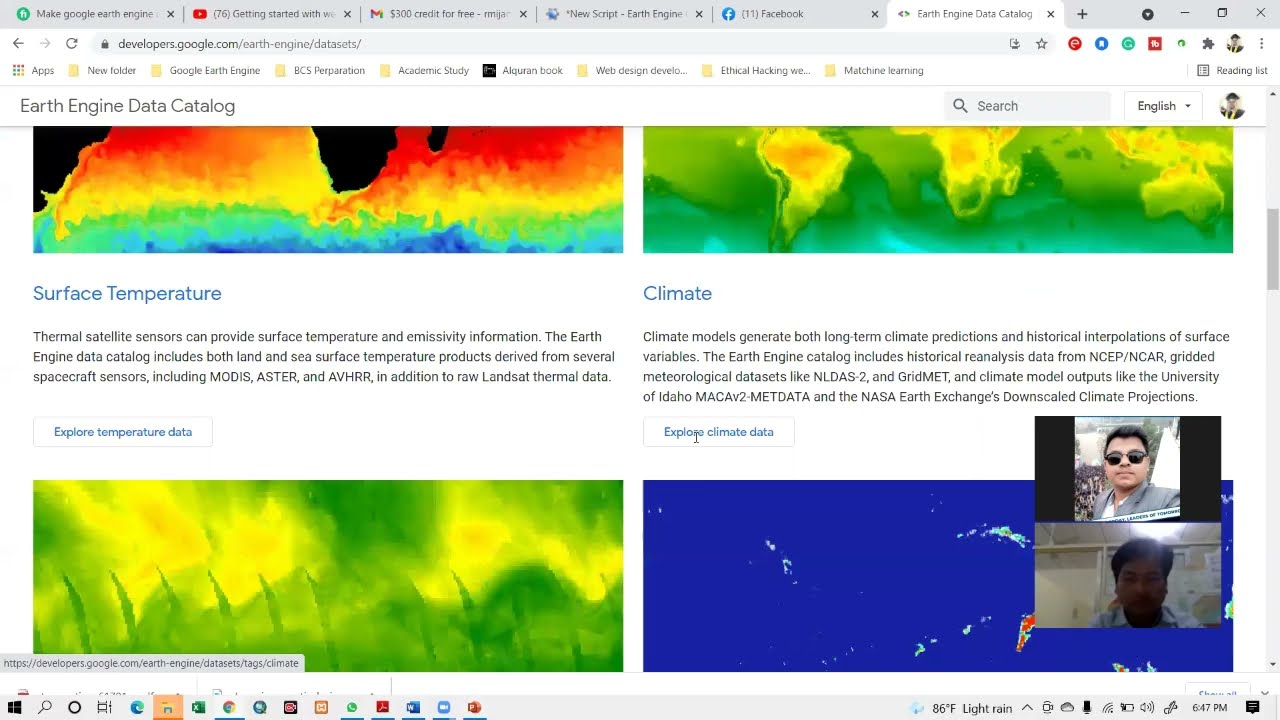
Task: Open the 'Climate' heading link
Action: (677, 293)
